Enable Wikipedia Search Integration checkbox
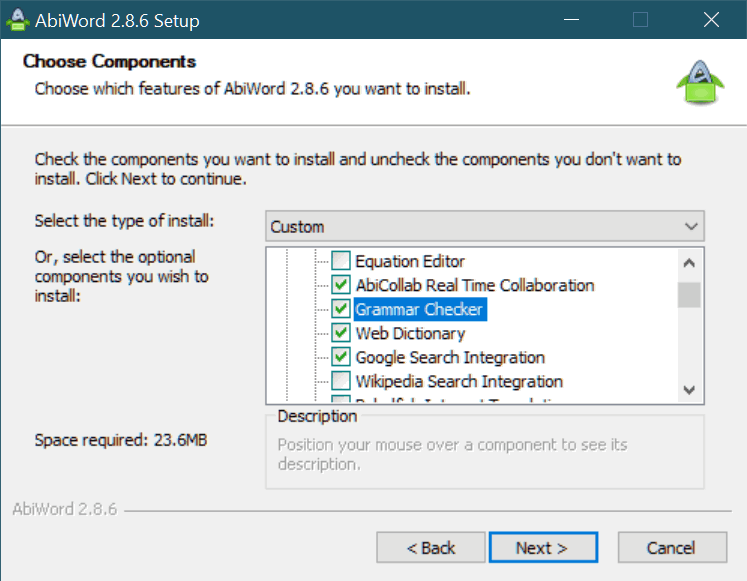The width and height of the screenshot is (747, 581). click(341, 381)
